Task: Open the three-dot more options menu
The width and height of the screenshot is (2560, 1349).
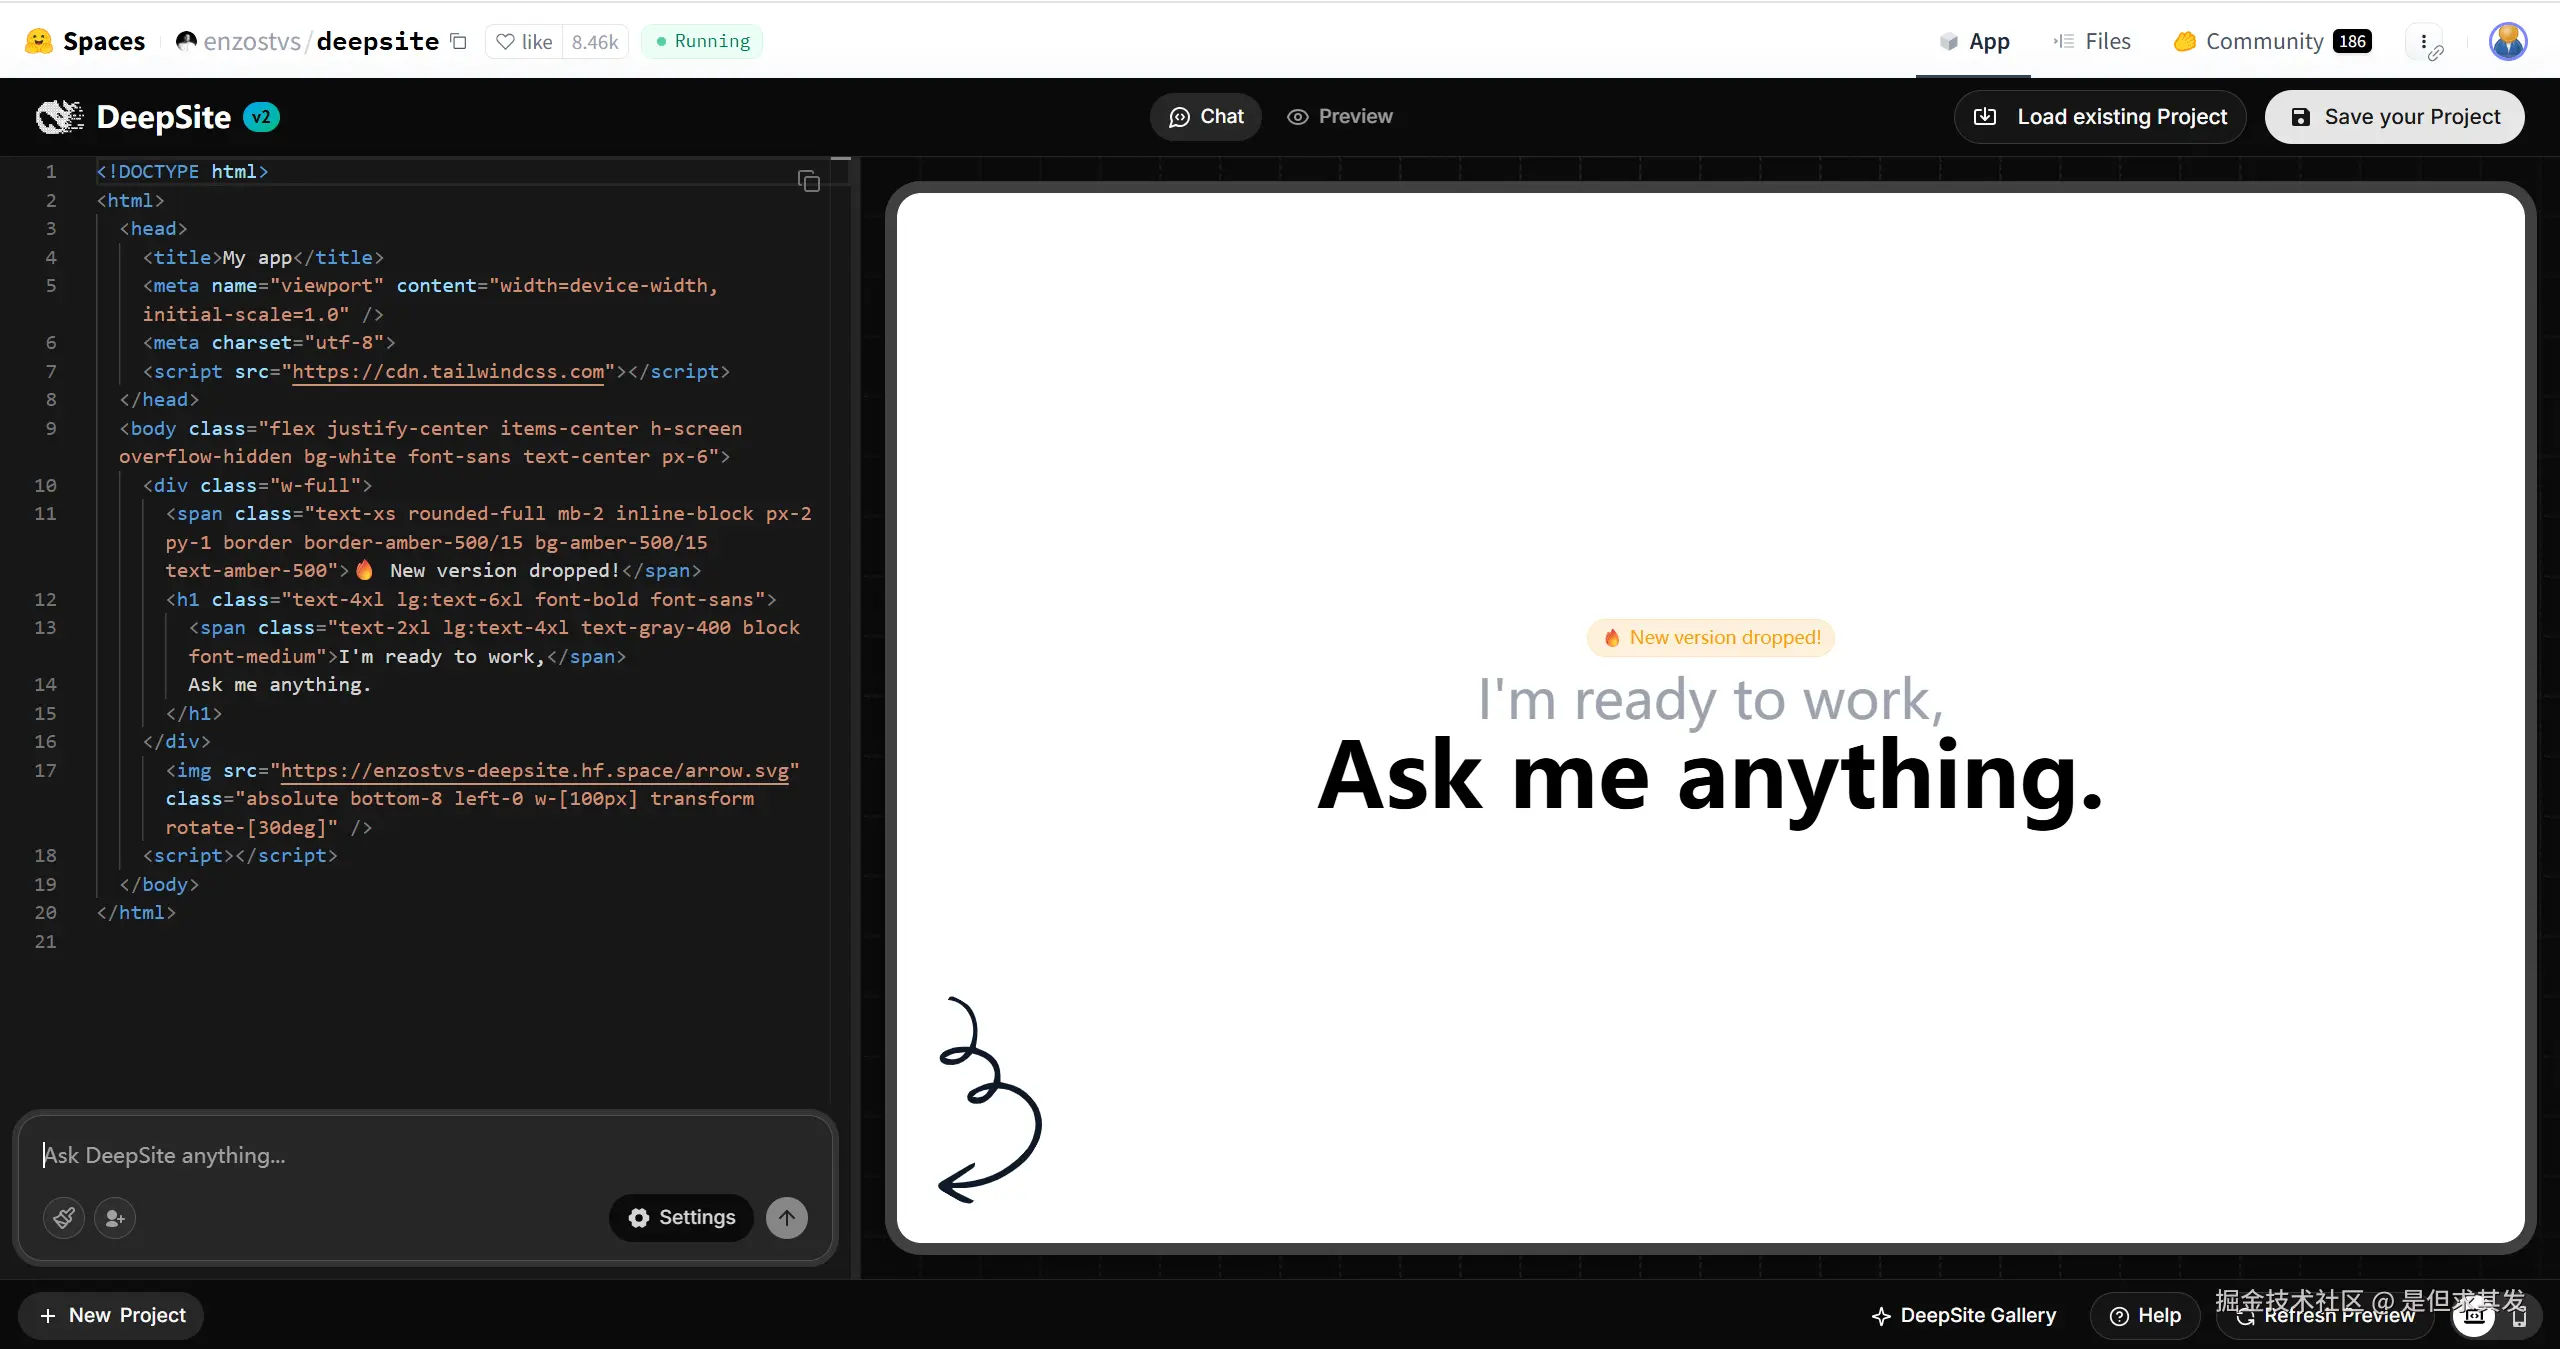Action: point(2423,41)
